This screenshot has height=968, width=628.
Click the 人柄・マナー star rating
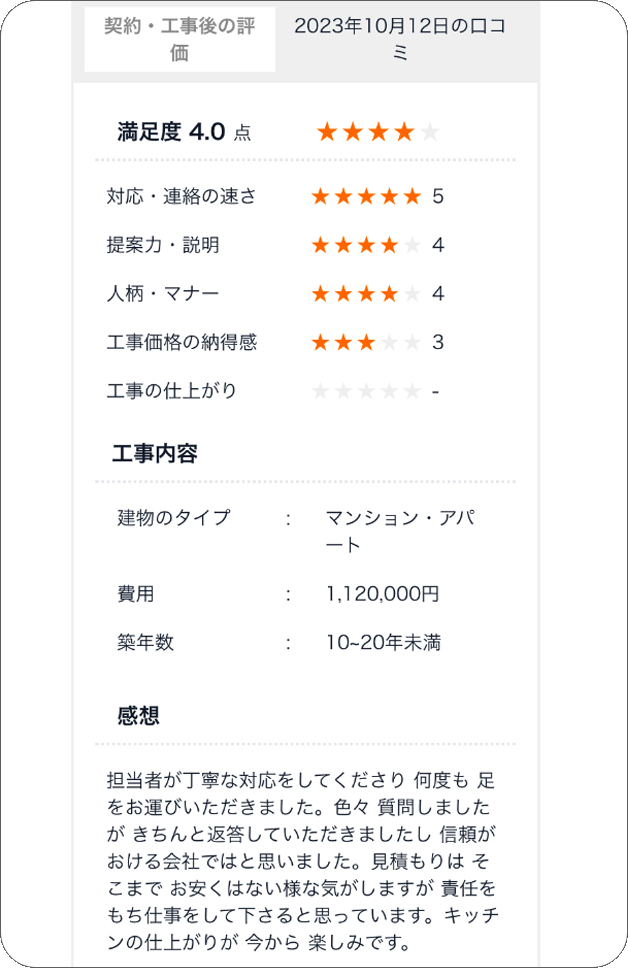366,294
